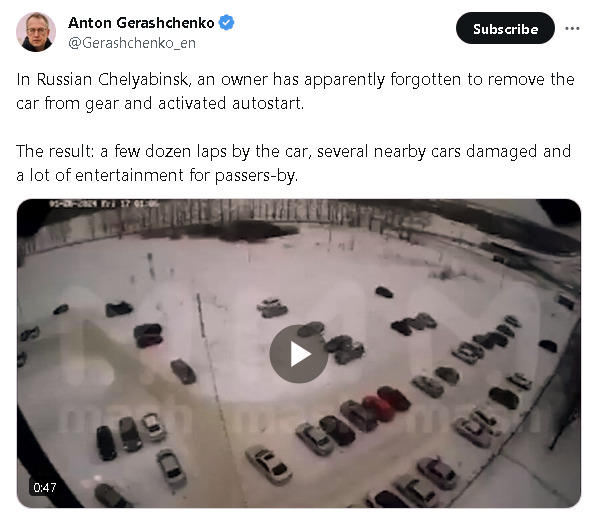Click the word autostart in the tweet
This screenshot has height=521, width=598.
(268, 103)
